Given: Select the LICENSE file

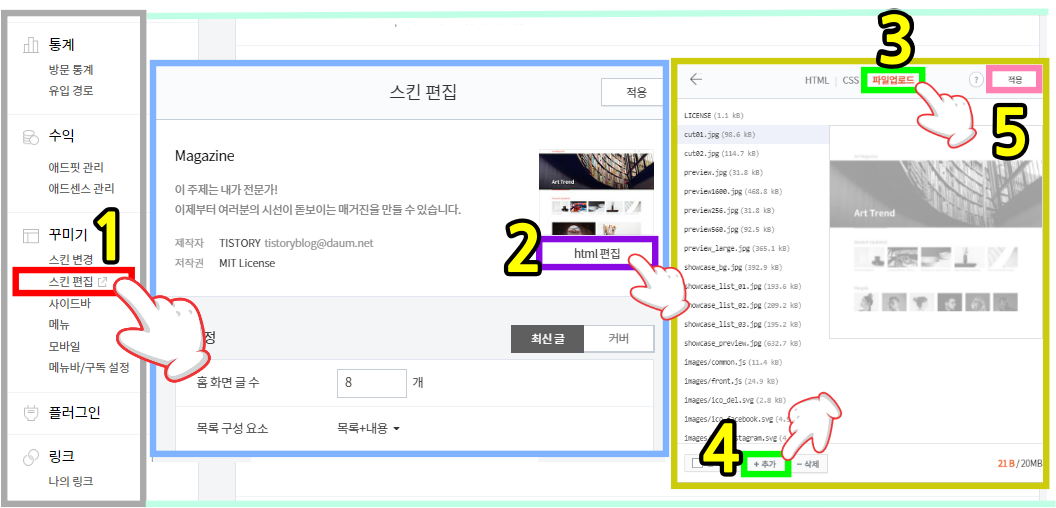Looking at the screenshot, I should click(x=714, y=115).
